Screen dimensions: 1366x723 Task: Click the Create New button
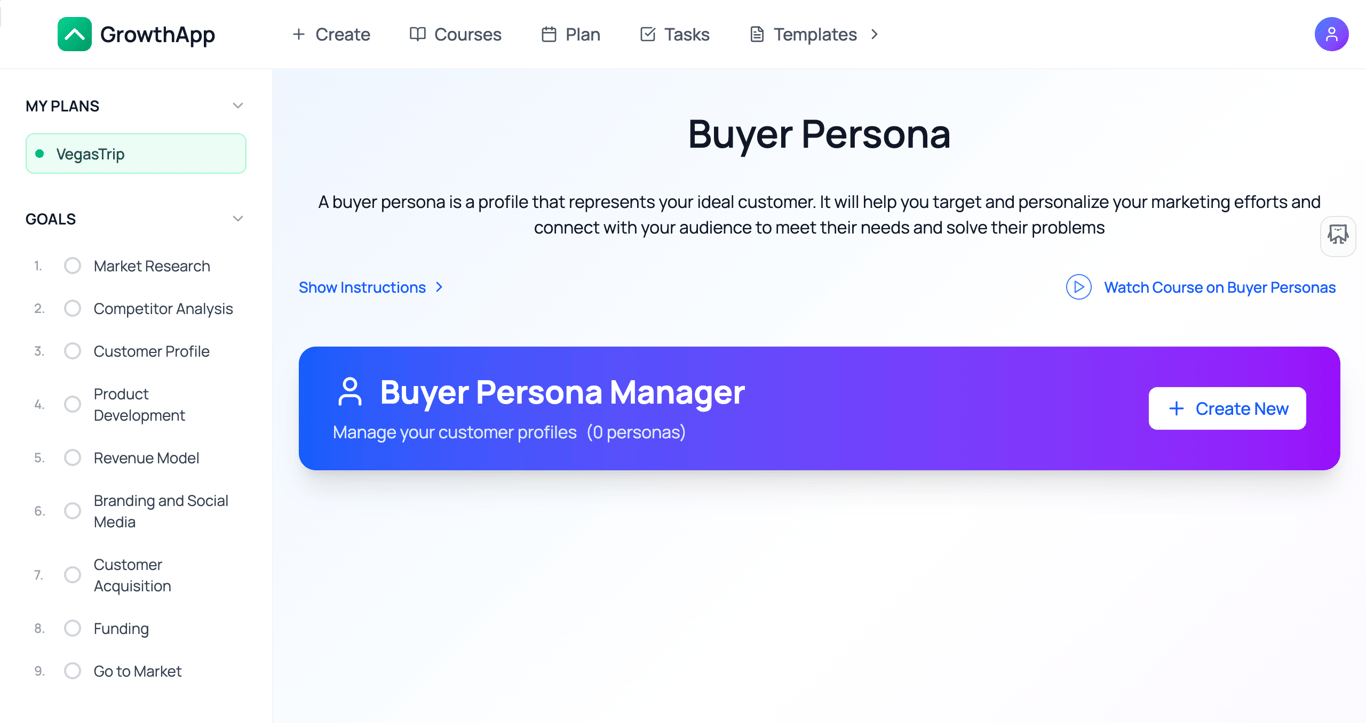1227,408
